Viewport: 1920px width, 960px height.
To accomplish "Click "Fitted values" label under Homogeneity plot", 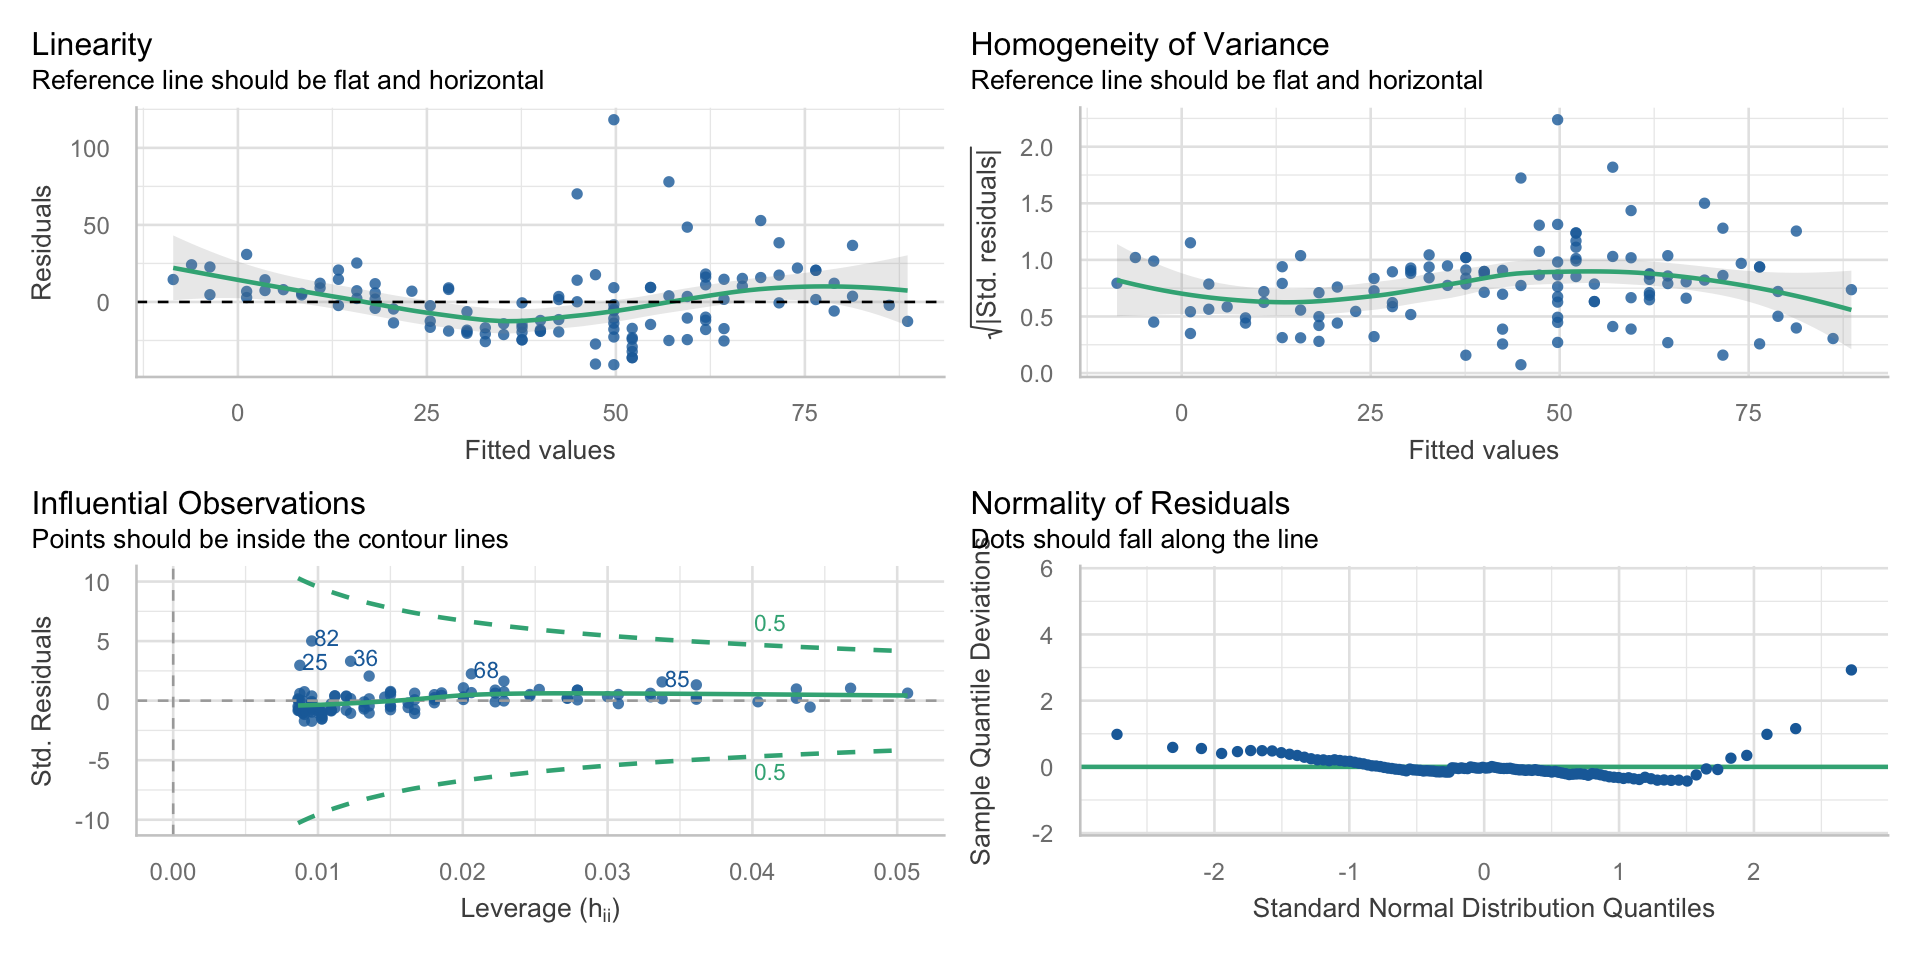I will (x=1483, y=450).
